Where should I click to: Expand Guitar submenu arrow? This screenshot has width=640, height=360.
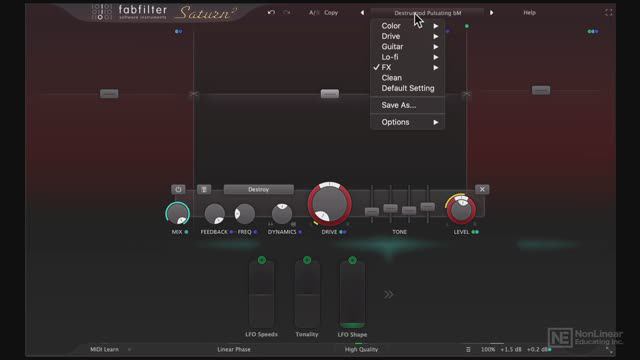click(436, 47)
